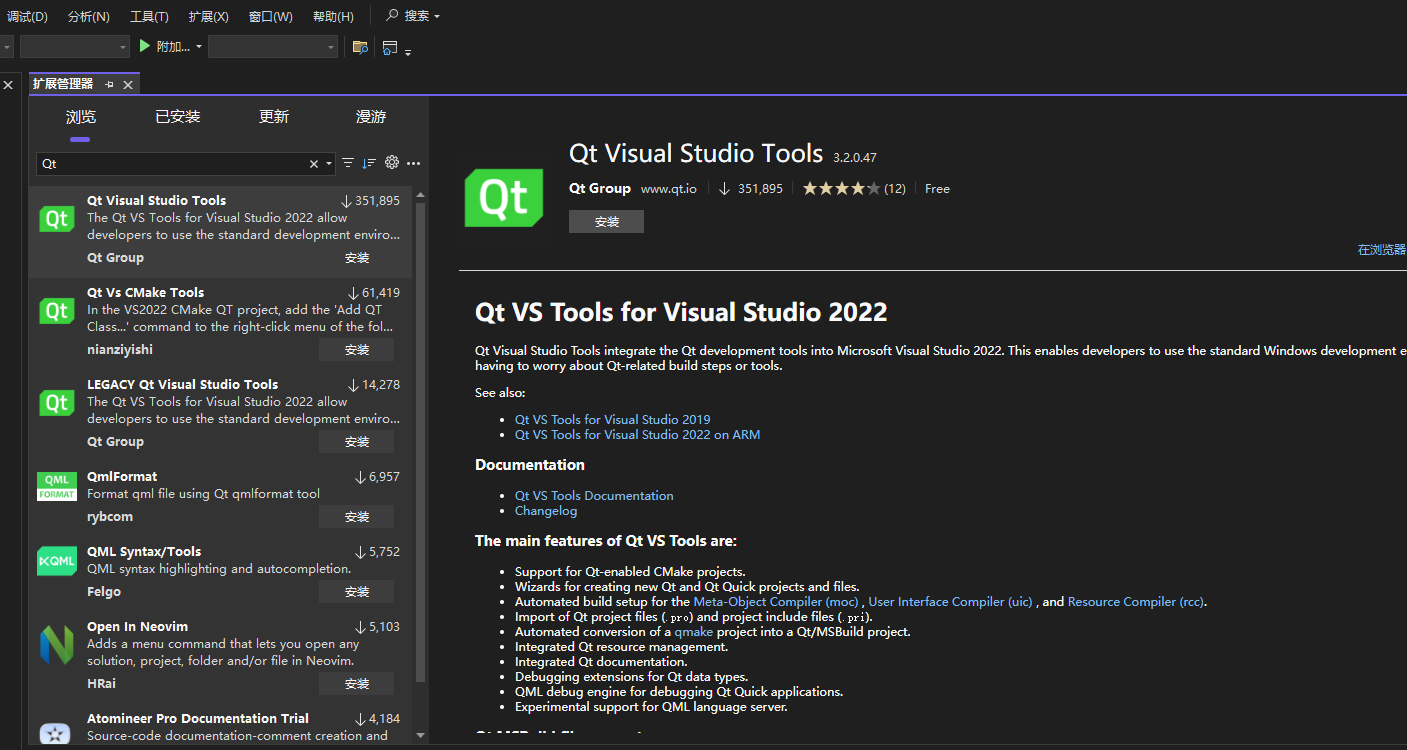The height and width of the screenshot is (750, 1407).
Task: Open the 帮助(H) menu
Action: [x=333, y=16]
